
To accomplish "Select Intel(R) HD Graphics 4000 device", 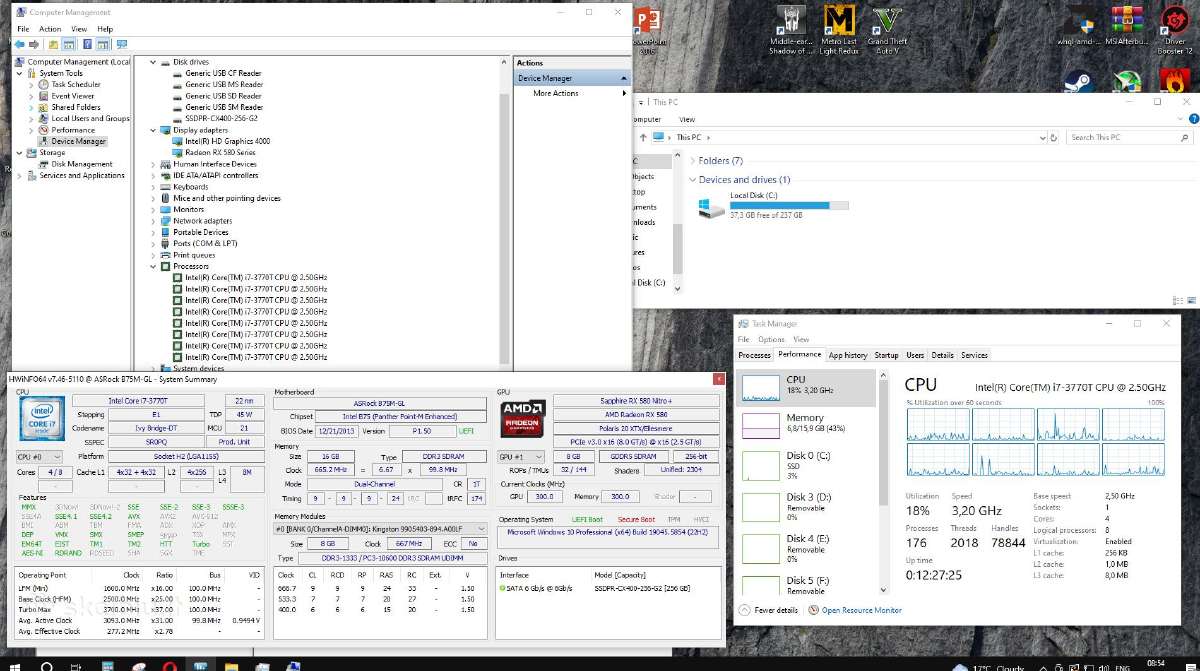I will point(221,141).
